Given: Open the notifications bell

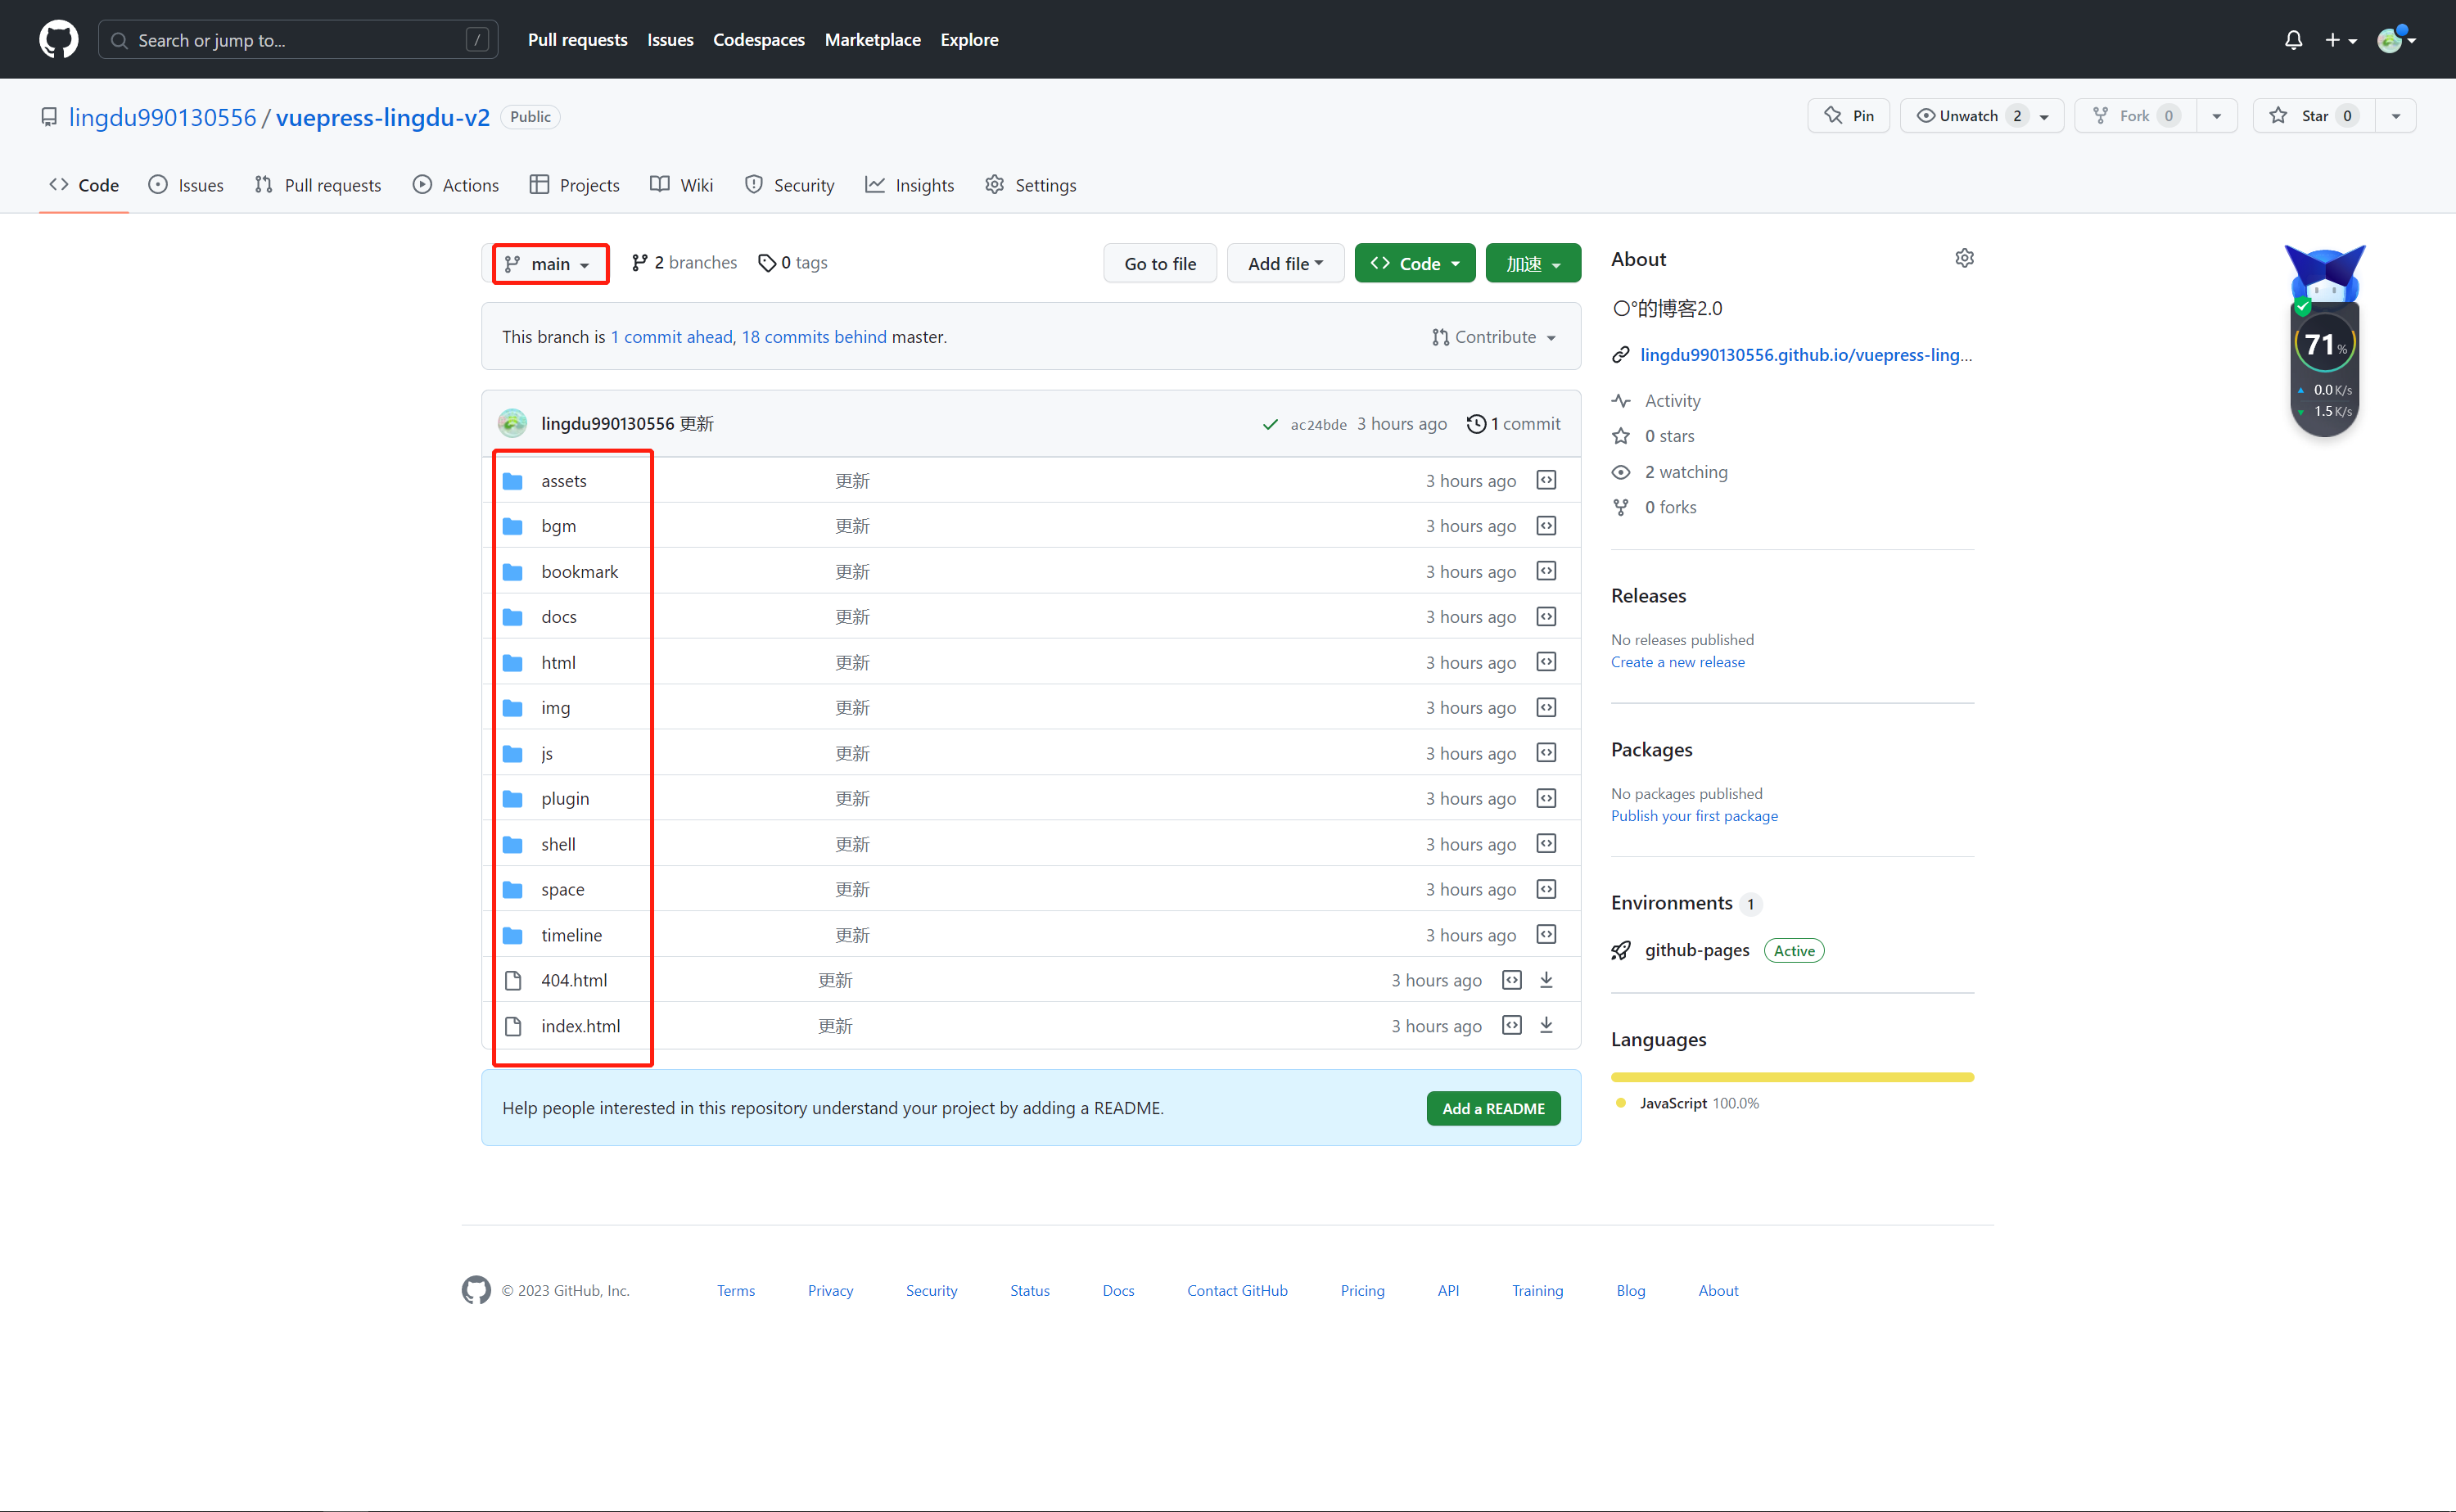Looking at the screenshot, I should (2293, 40).
